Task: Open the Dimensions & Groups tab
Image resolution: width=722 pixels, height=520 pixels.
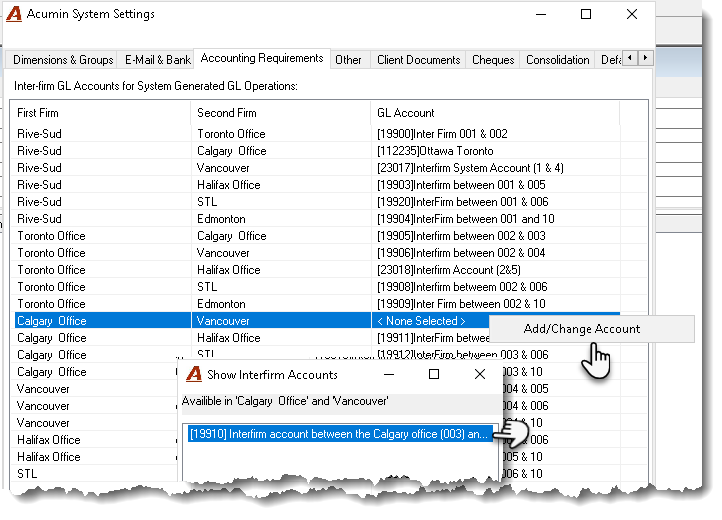Action: pyautogui.click(x=63, y=60)
